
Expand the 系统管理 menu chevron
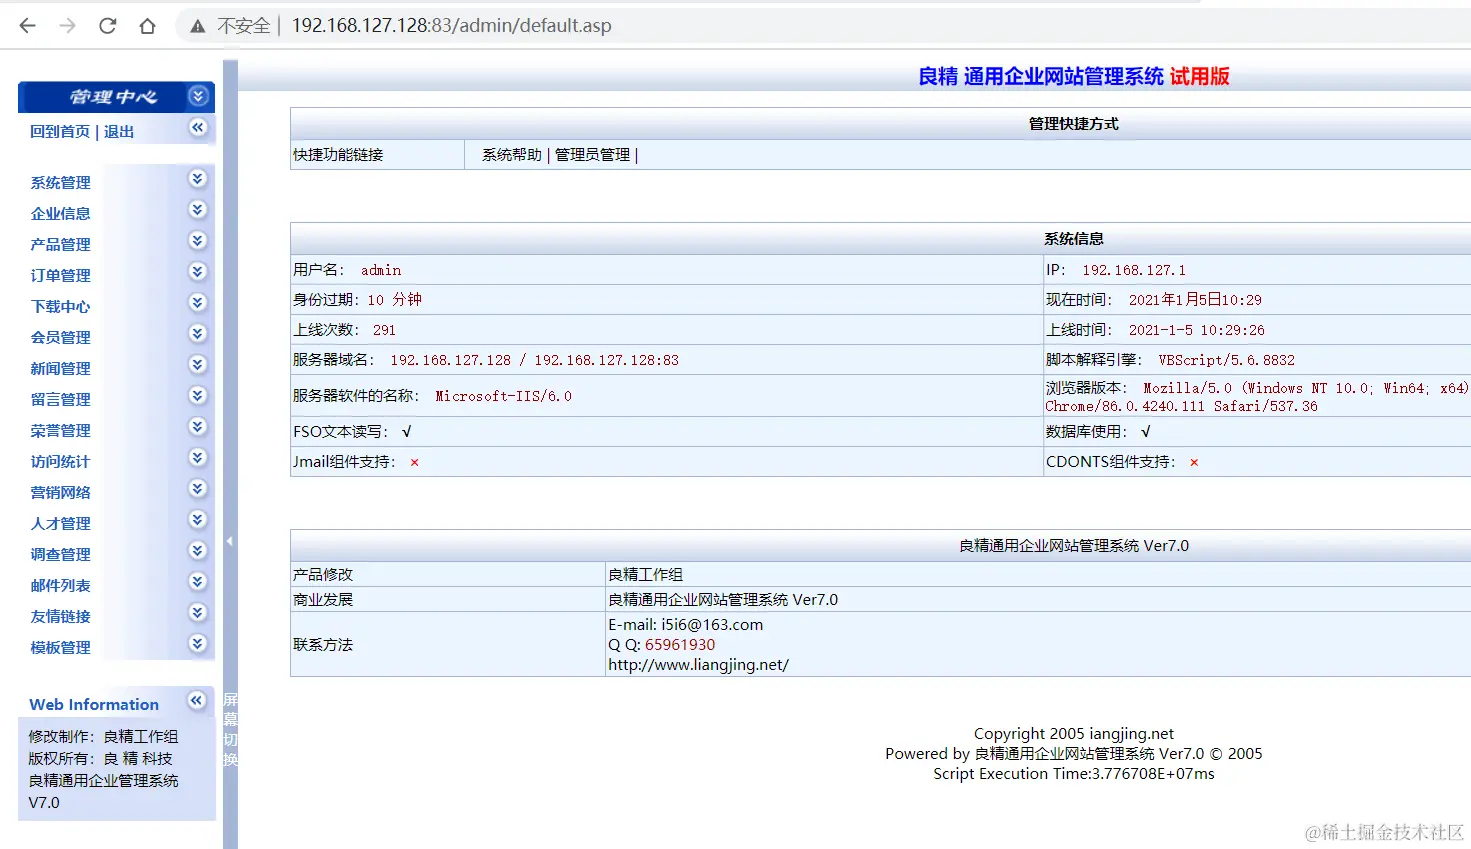[x=198, y=178]
